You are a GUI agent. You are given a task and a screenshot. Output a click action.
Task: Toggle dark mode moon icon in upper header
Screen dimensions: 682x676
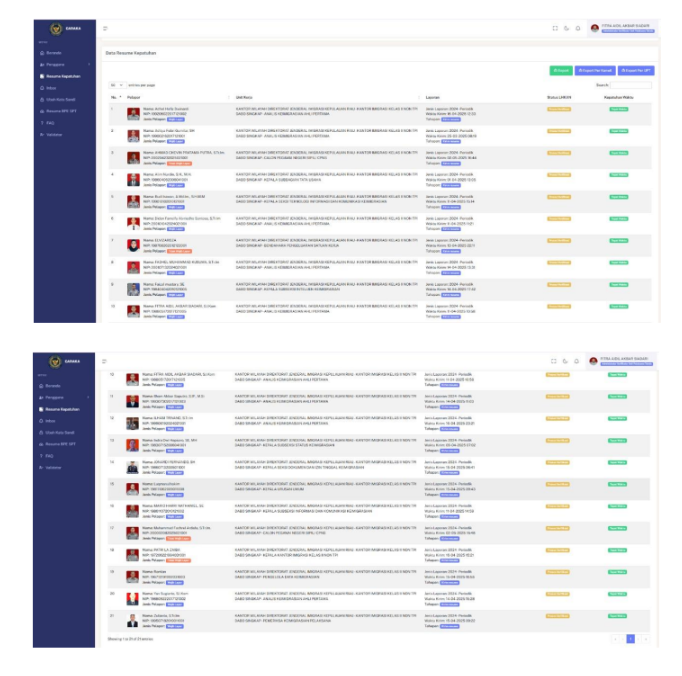(566, 28)
